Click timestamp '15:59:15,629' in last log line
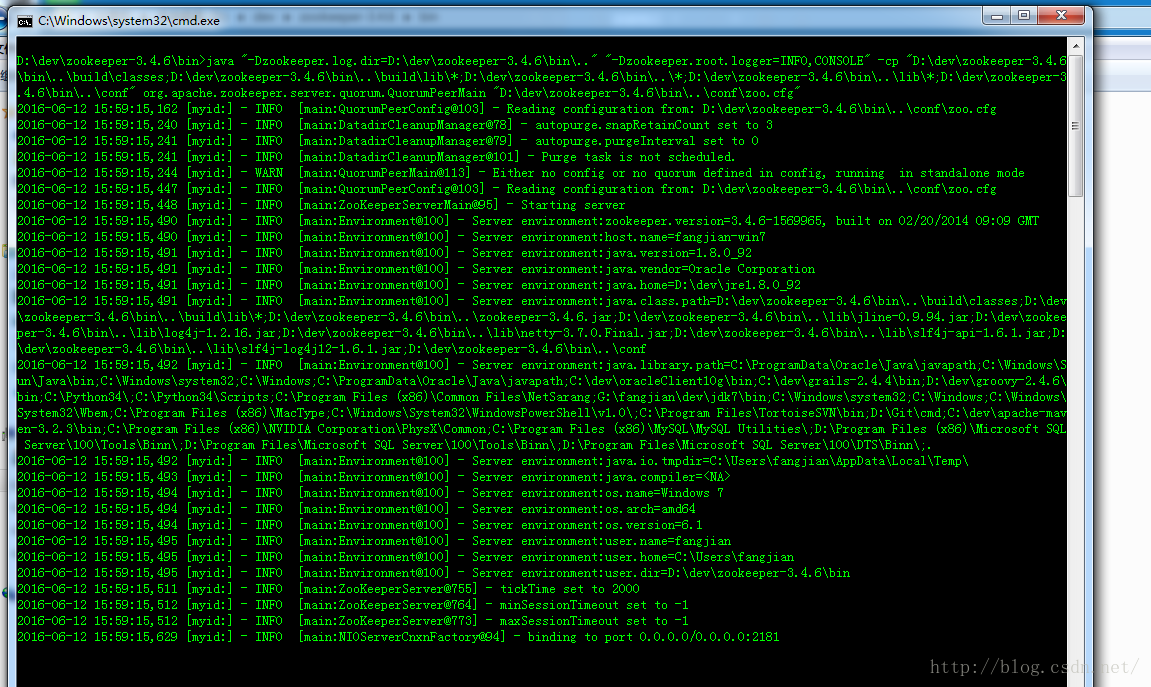 [x=136, y=637]
